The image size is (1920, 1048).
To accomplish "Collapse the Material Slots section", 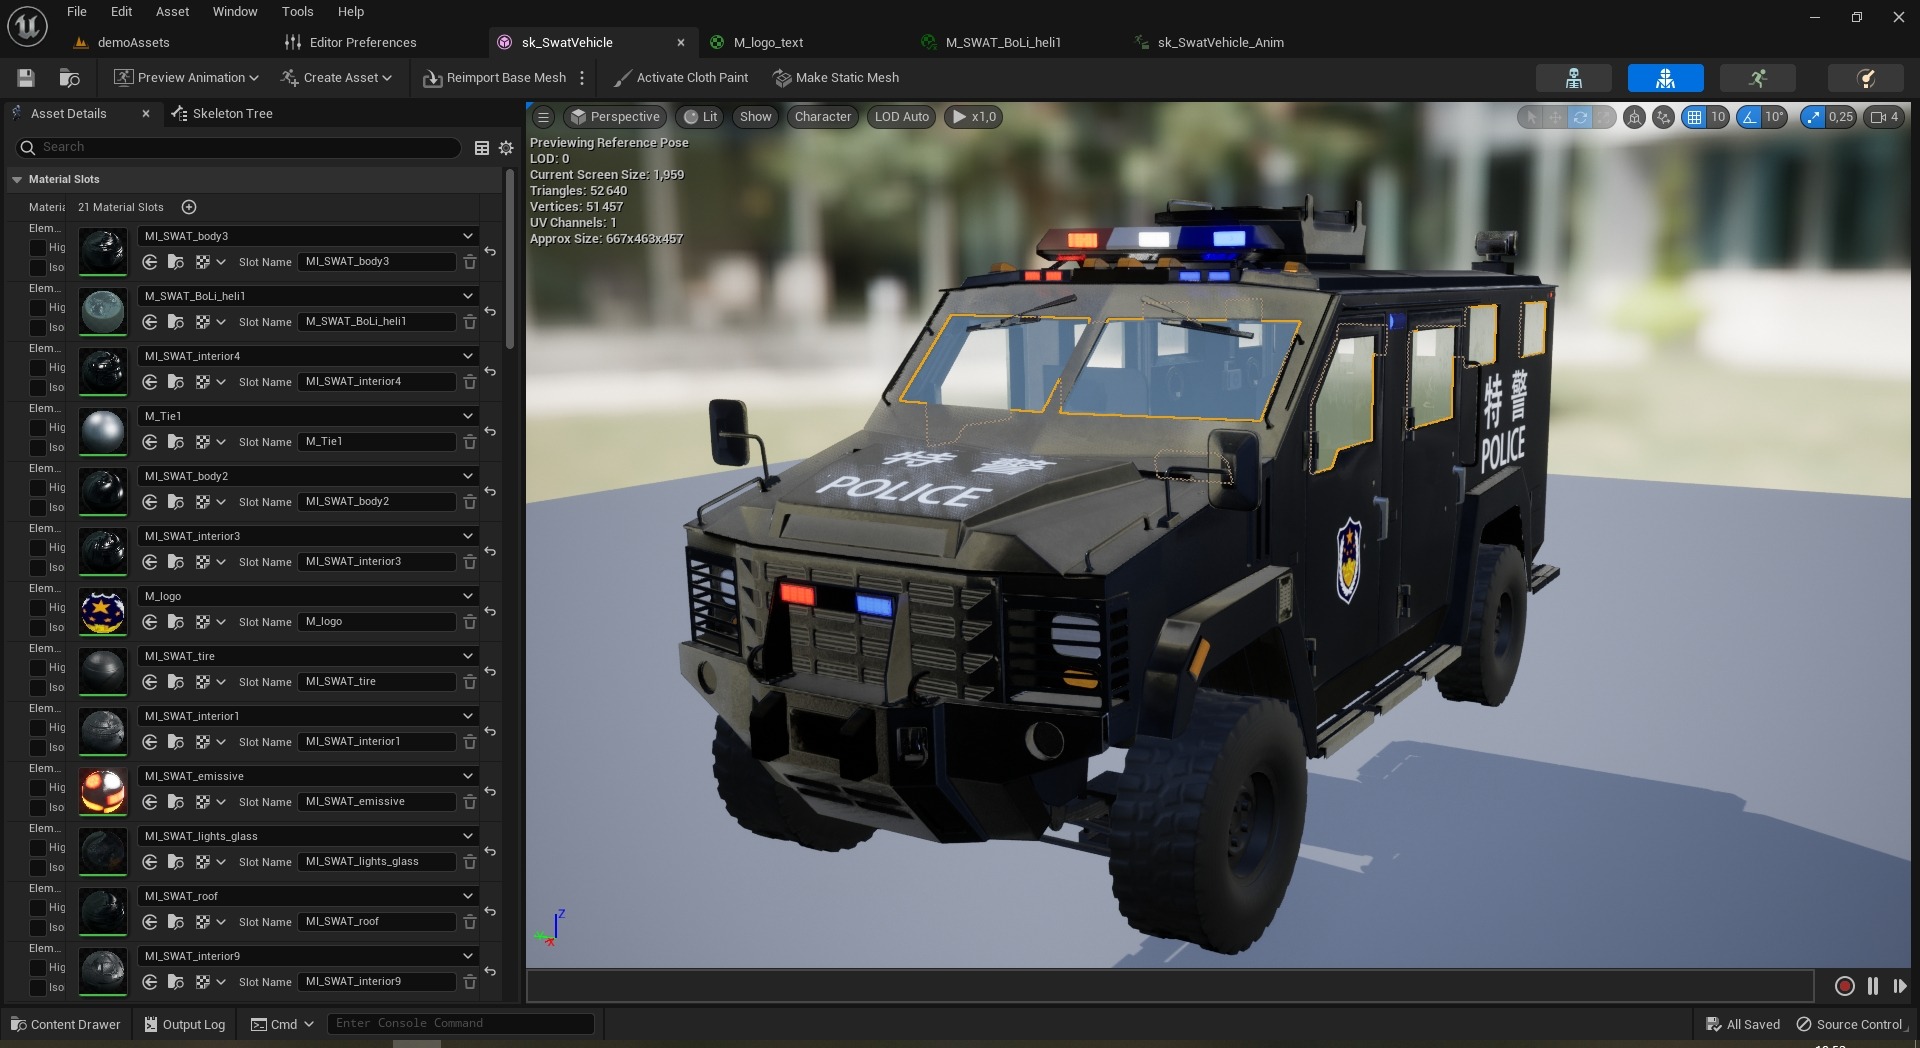I will (17, 180).
